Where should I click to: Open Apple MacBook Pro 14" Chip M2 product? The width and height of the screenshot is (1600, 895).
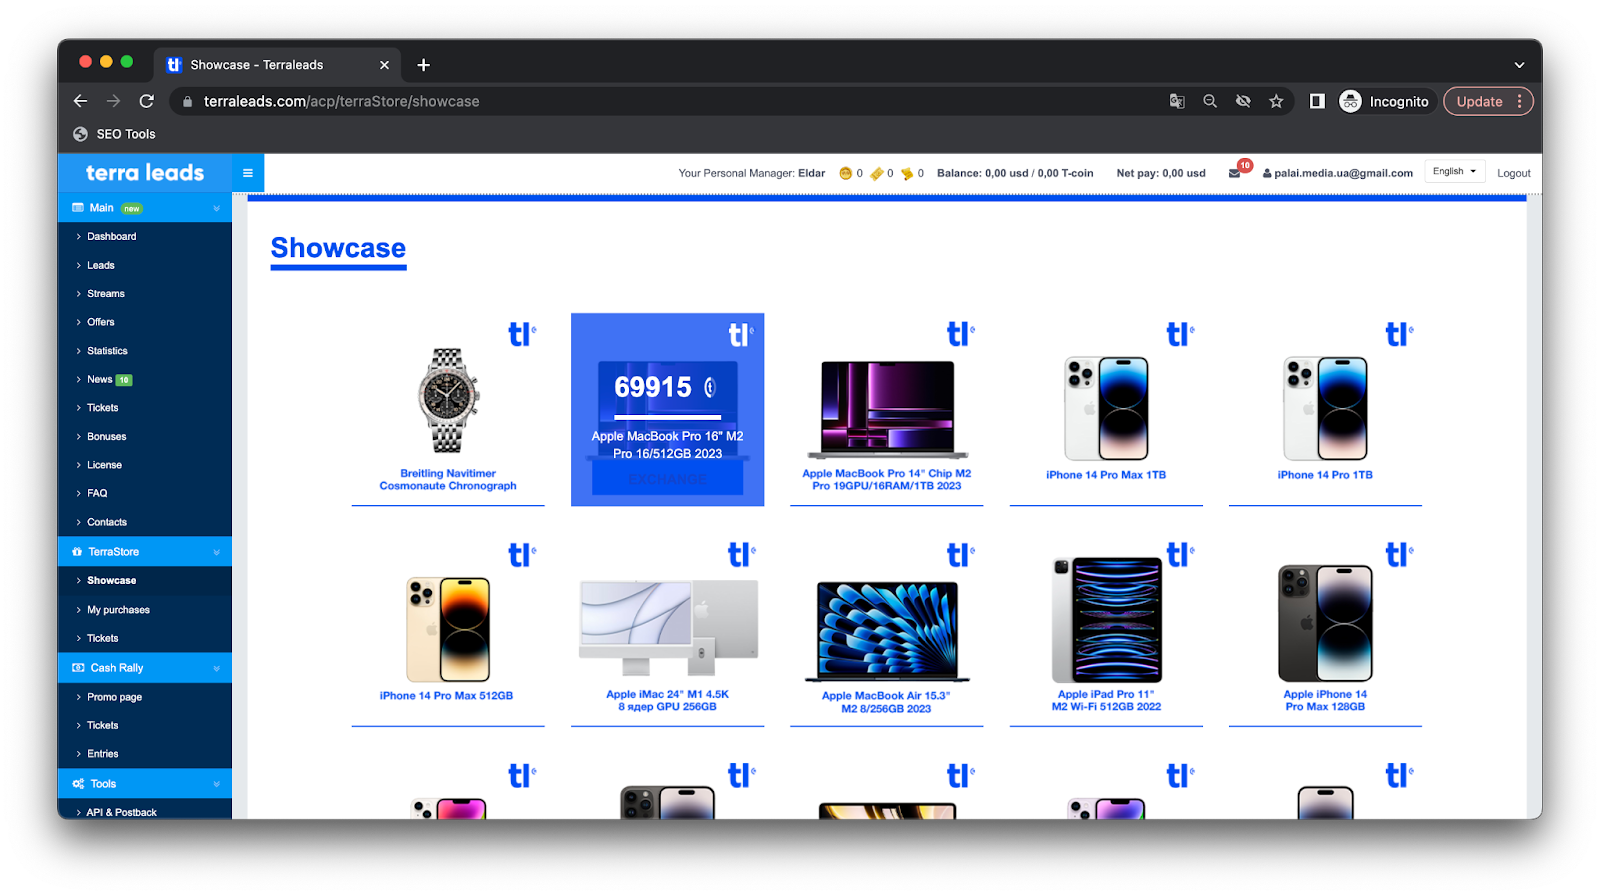[x=887, y=410]
